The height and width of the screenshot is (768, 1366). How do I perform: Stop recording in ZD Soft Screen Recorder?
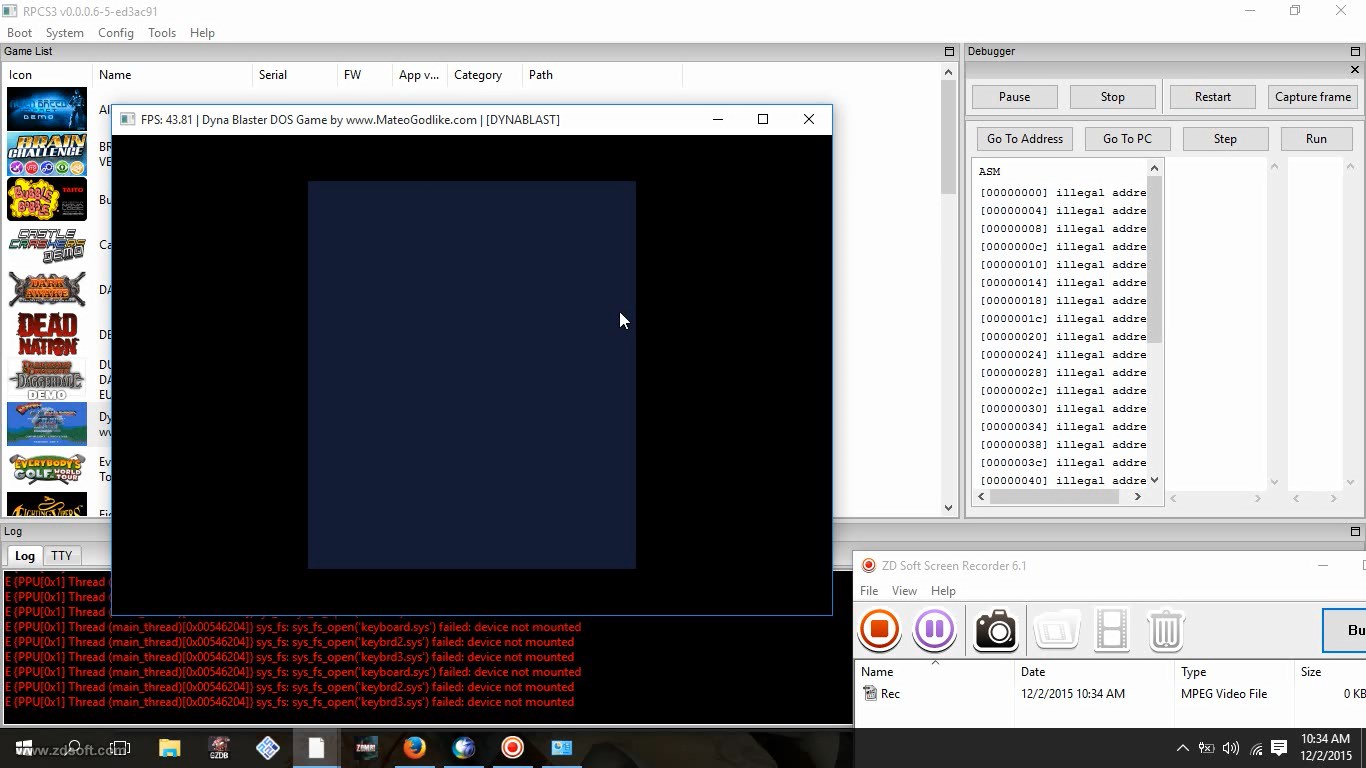point(880,630)
